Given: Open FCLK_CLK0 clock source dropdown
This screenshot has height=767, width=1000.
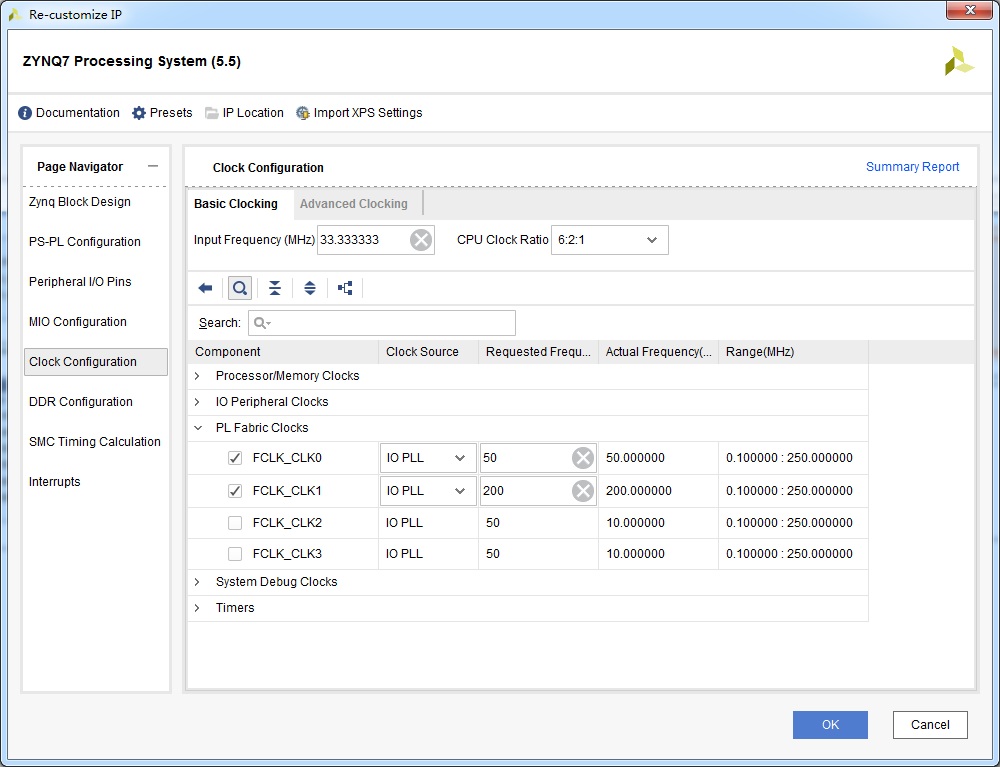Looking at the screenshot, I should (x=428, y=458).
